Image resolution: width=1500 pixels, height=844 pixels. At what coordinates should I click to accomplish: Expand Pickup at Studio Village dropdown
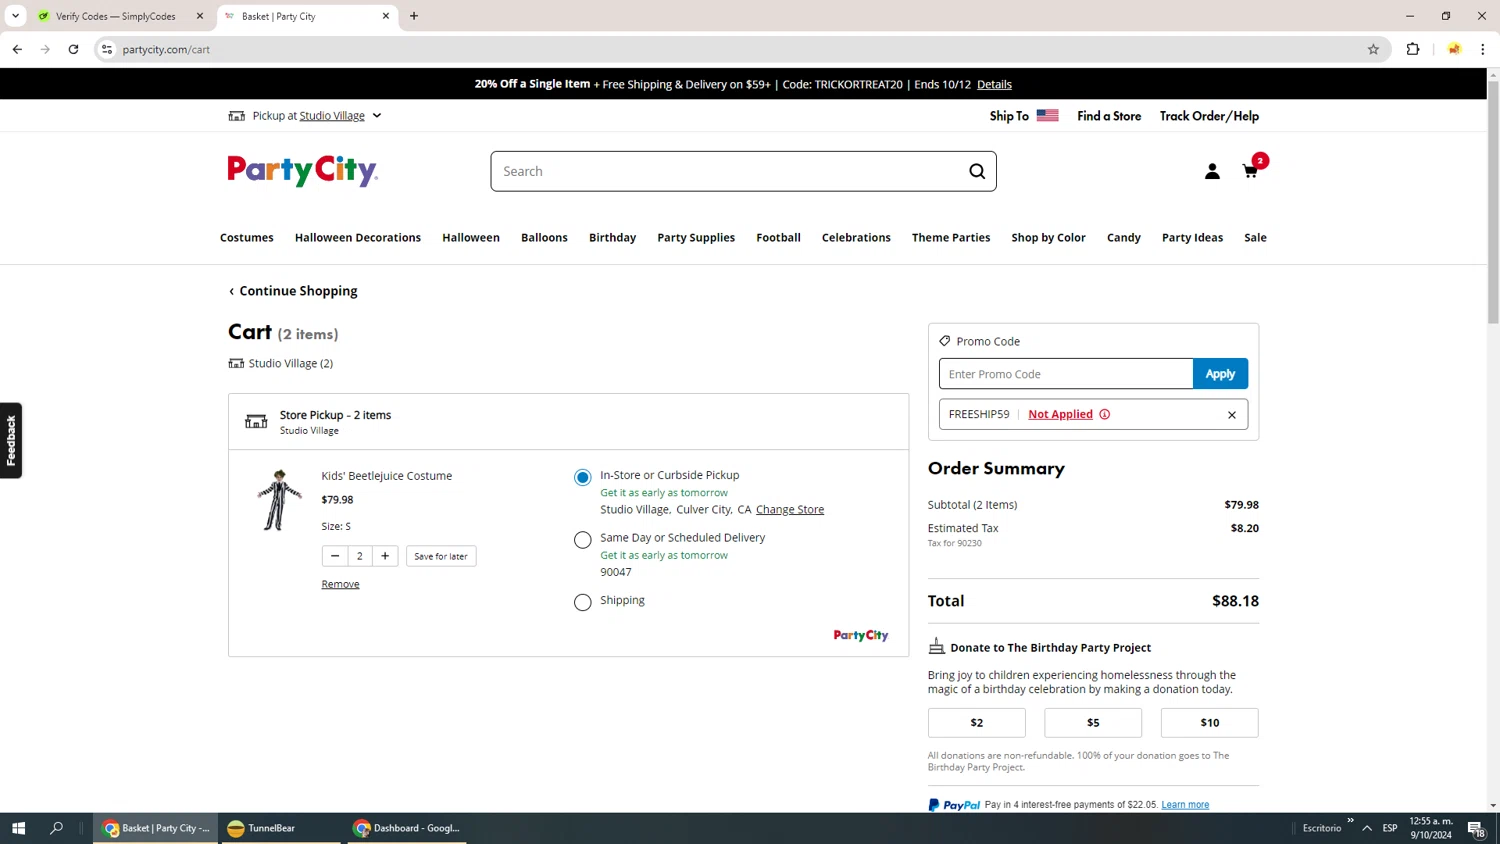[377, 116]
